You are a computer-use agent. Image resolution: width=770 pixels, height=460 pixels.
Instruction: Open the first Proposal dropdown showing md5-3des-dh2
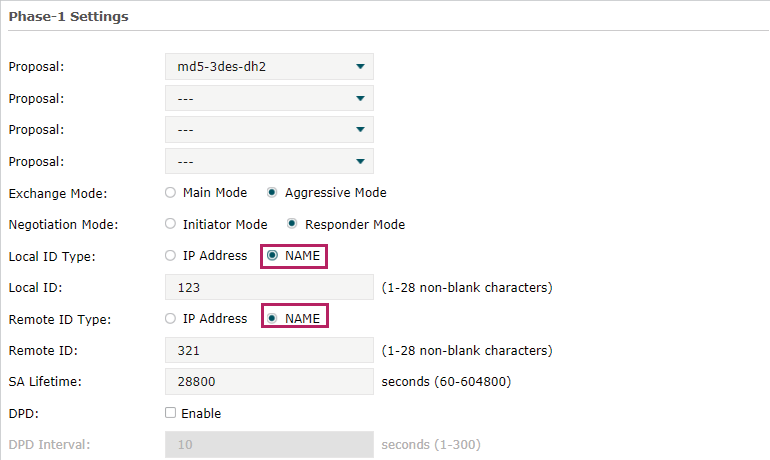268,67
